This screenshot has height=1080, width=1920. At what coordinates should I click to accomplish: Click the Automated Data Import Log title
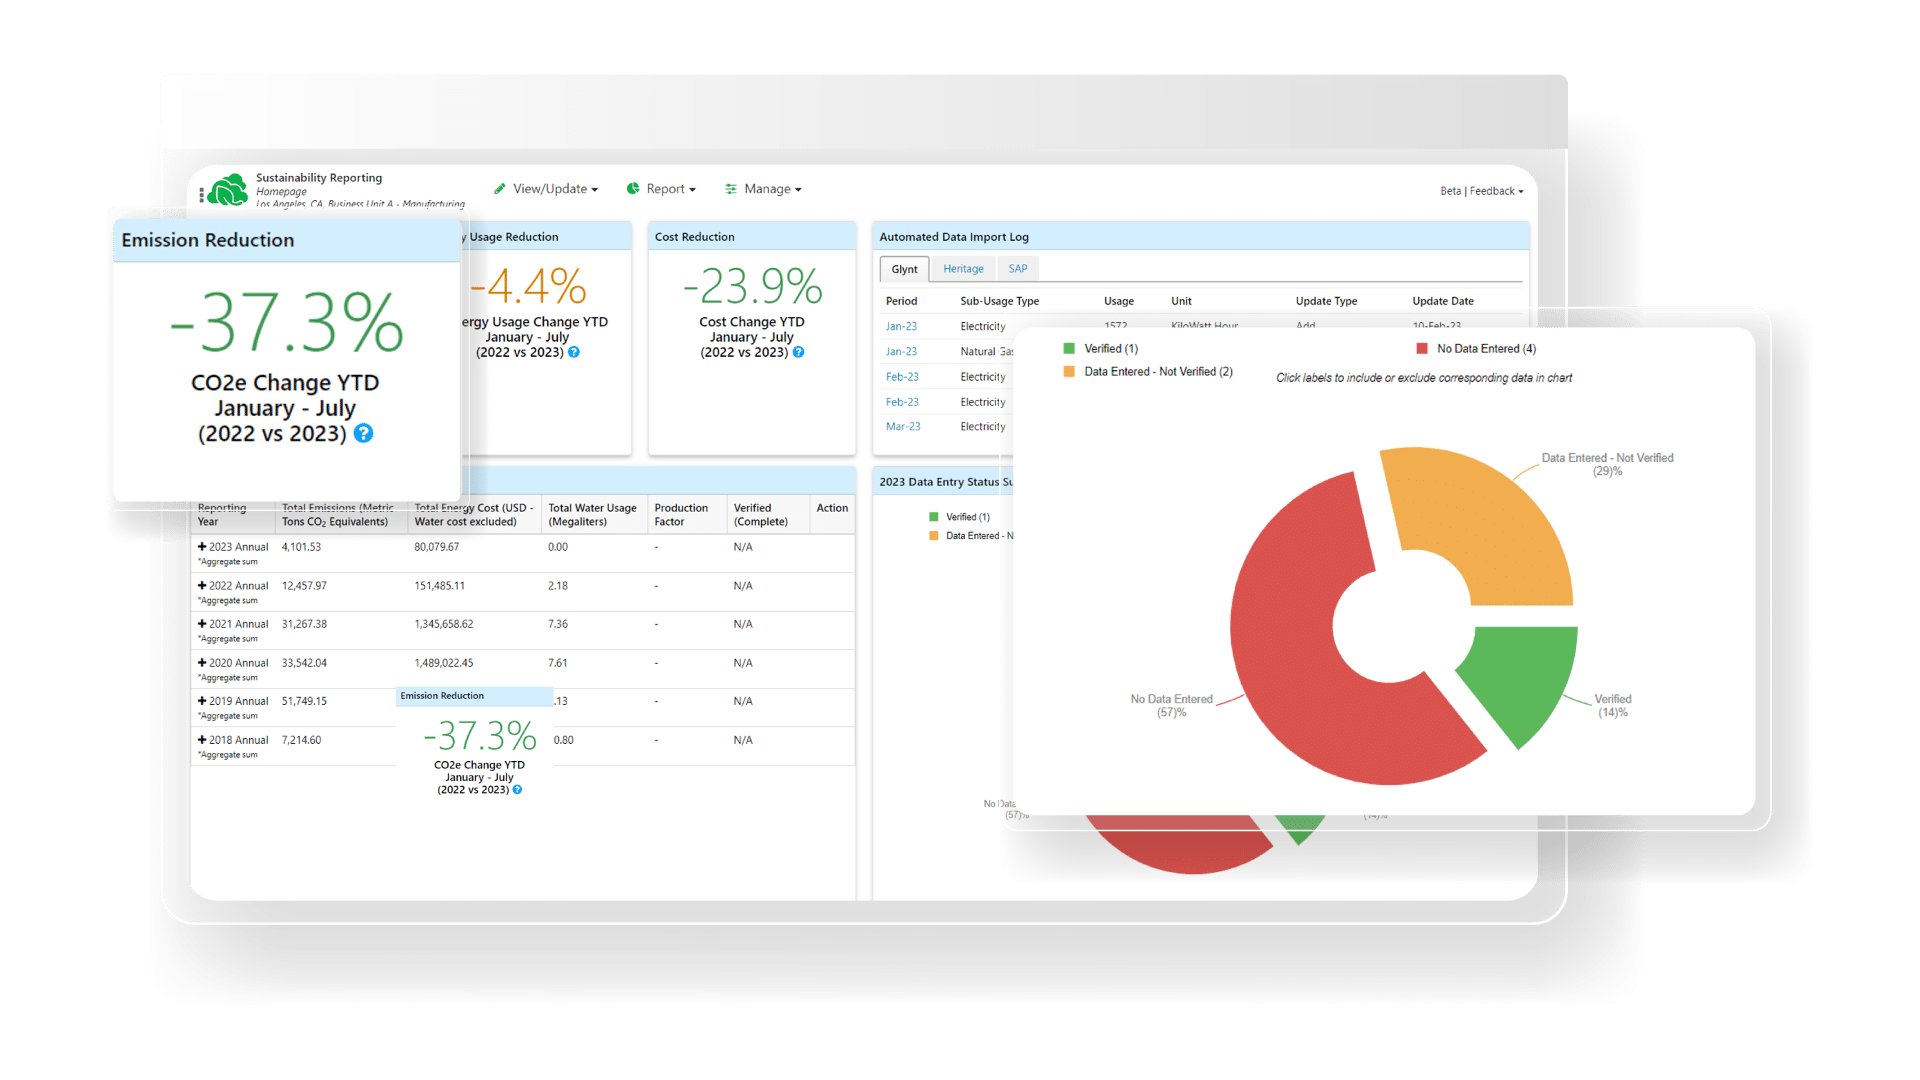953,237
